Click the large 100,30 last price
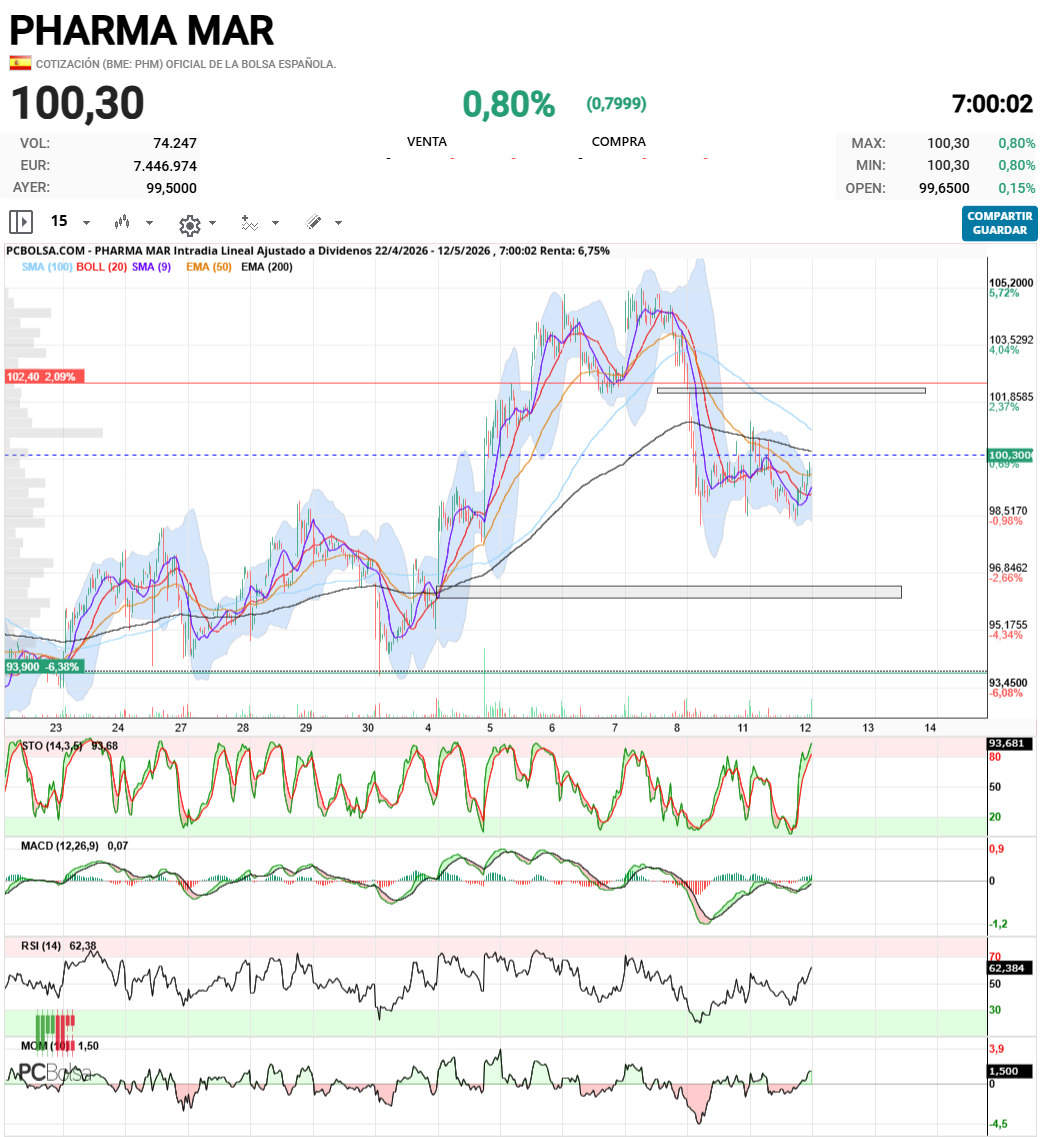This screenshot has height=1137, width=1048. [x=78, y=102]
